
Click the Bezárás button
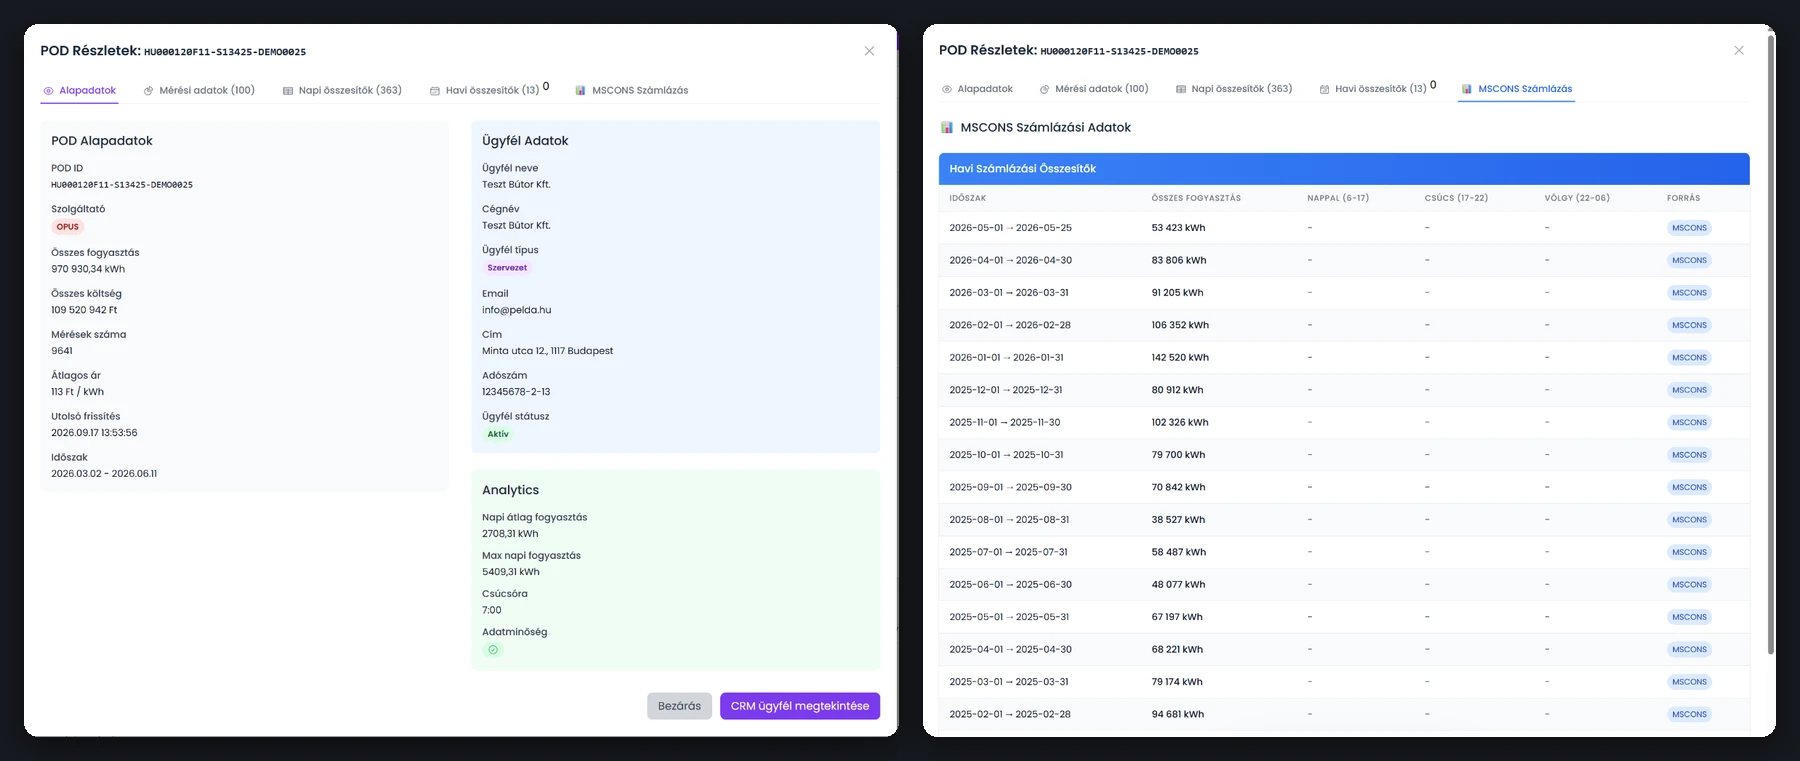point(679,706)
